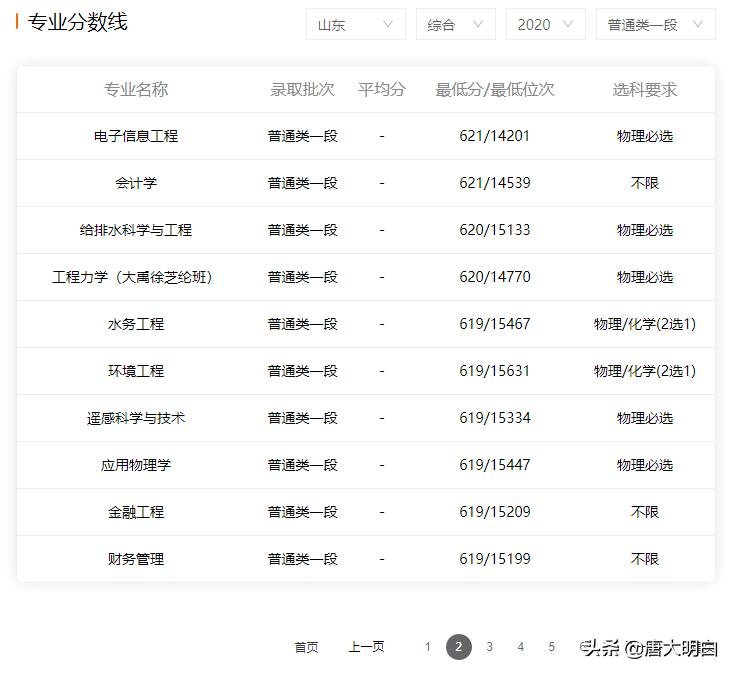The height and width of the screenshot is (674, 735).
Task: Select the 财务管理 major row
Action: click(366, 559)
